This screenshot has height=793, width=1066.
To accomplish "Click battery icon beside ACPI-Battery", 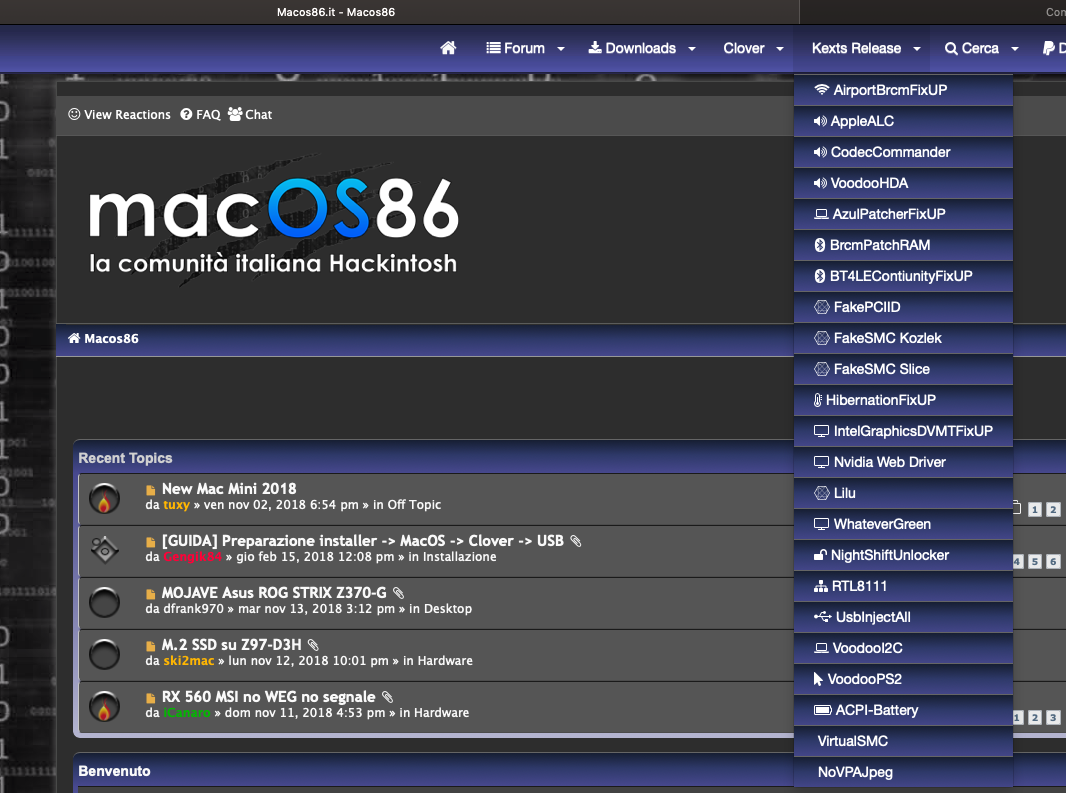I will [823, 710].
